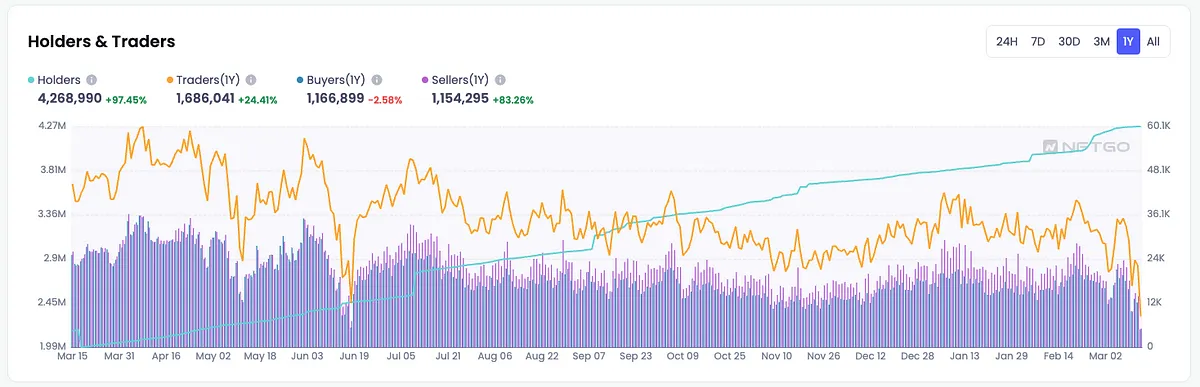Click the Traders count 1,686,041
Screen dimensions: 1200x387
(205, 99)
